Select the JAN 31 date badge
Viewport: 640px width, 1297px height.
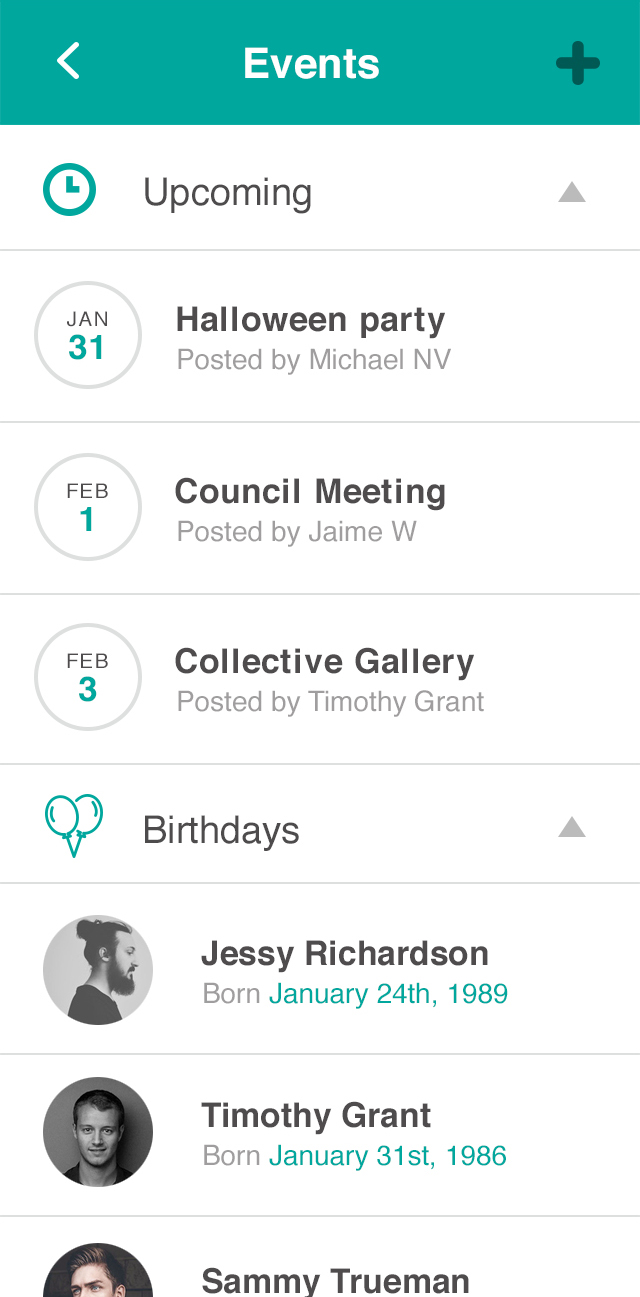tap(88, 336)
